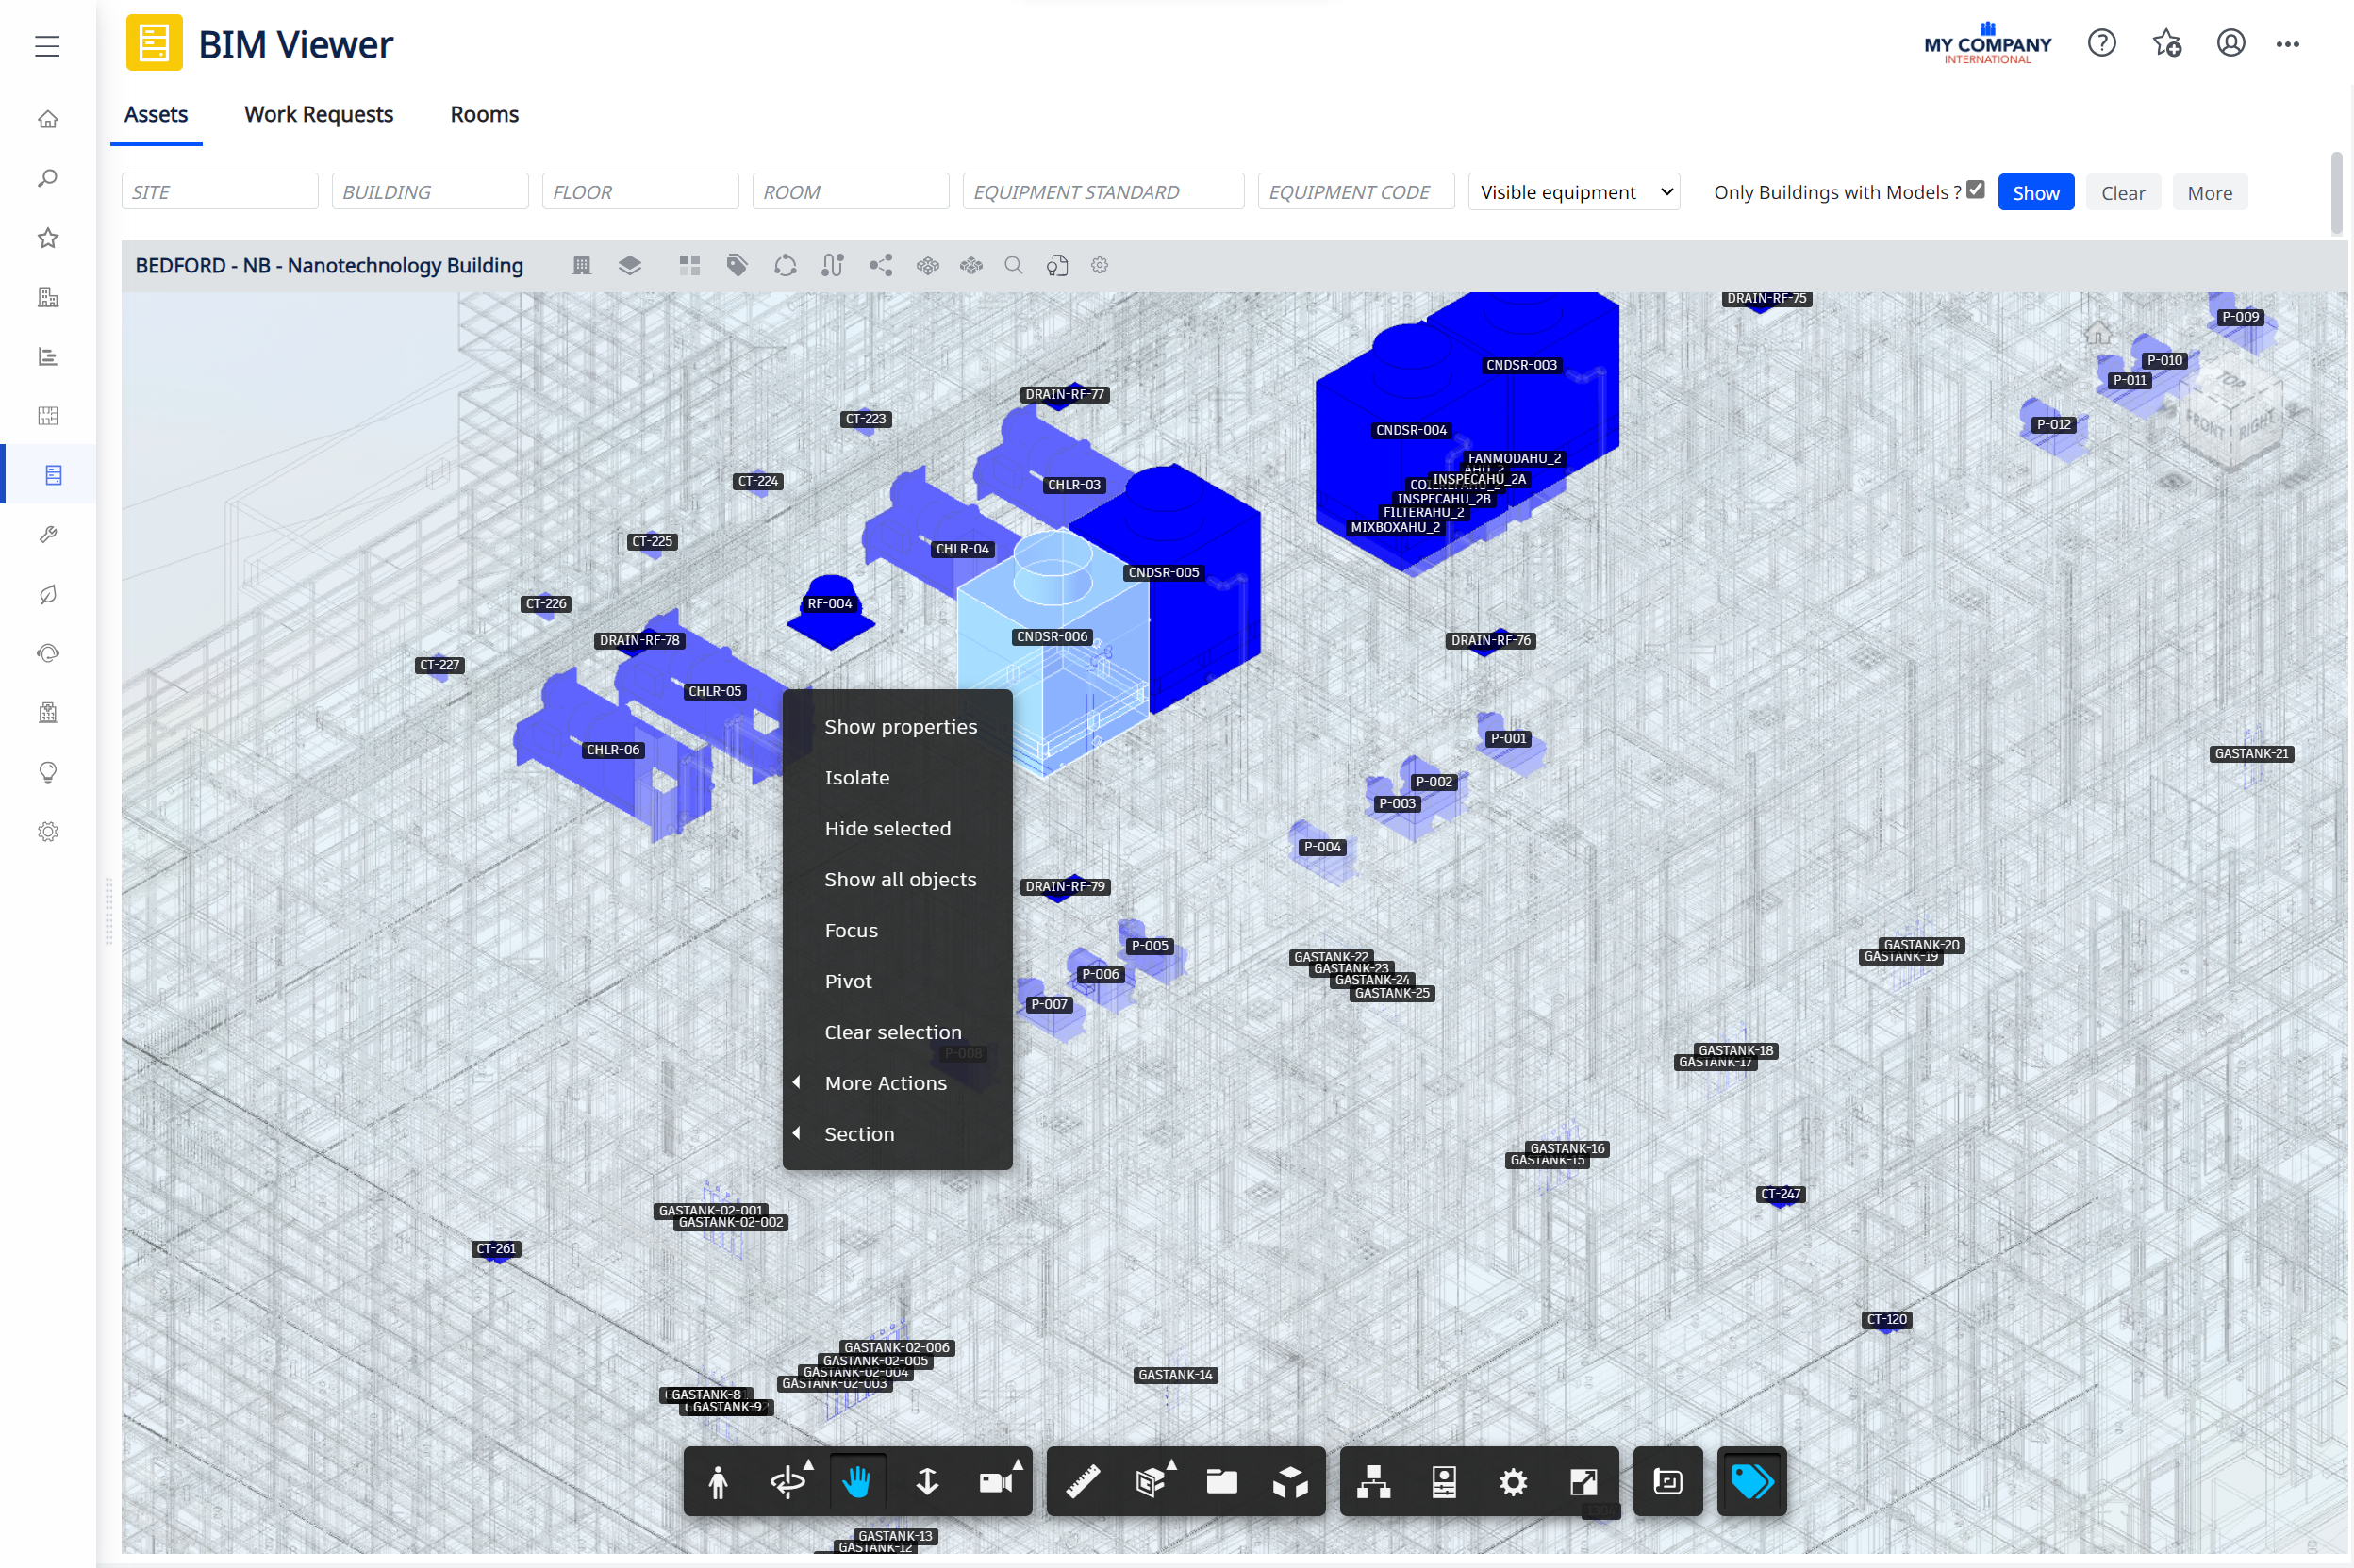2354x1568 pixels.
Task: Switch to the Work Requests tab
Action: pyautogui.click(x=318, y=114)
